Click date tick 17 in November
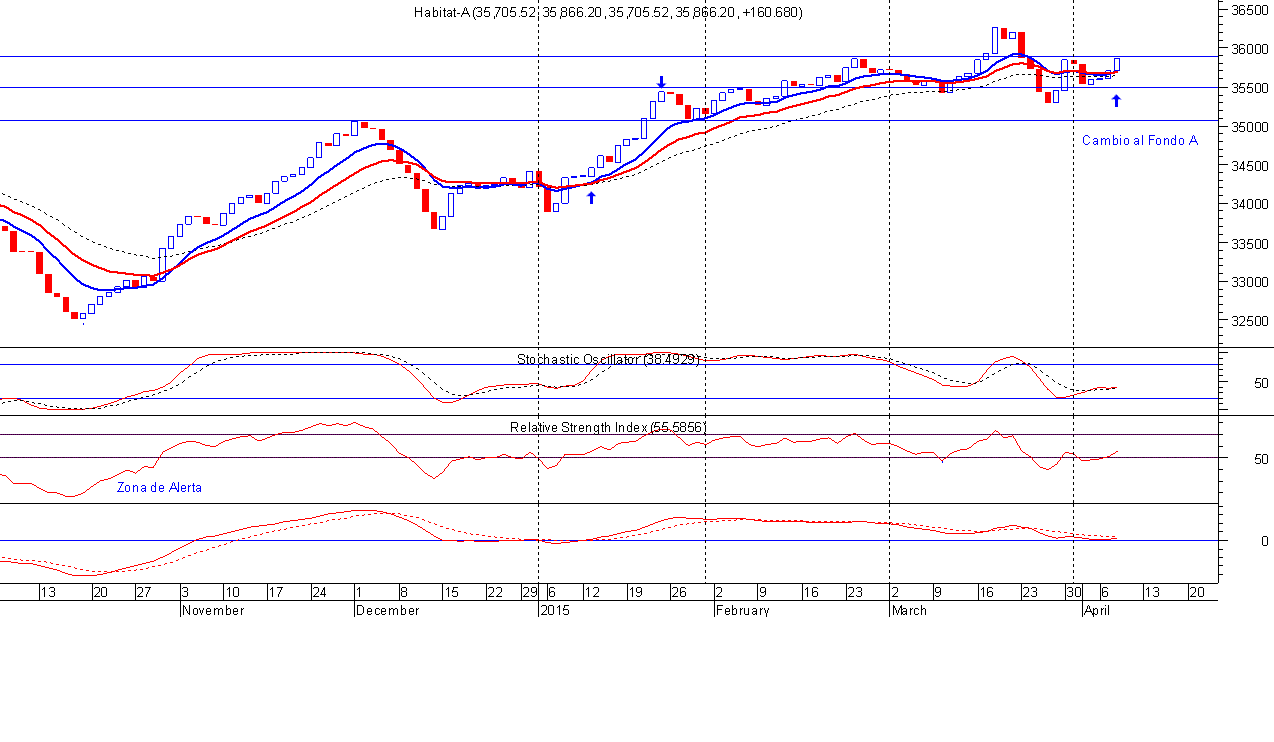 275,592
